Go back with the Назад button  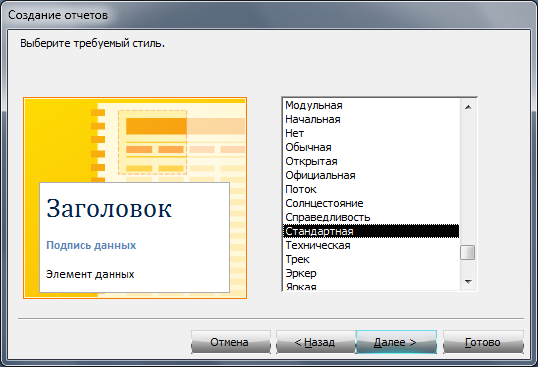click(x=315, y=342)
